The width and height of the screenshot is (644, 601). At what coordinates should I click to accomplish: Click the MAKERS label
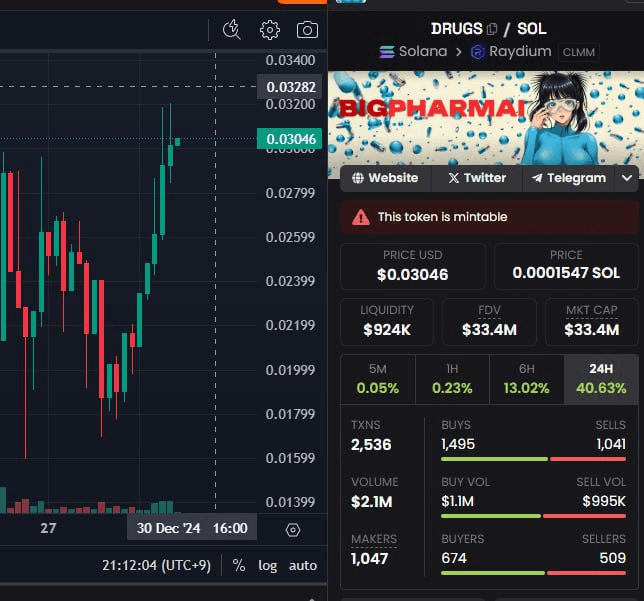(x=374, y=539)
